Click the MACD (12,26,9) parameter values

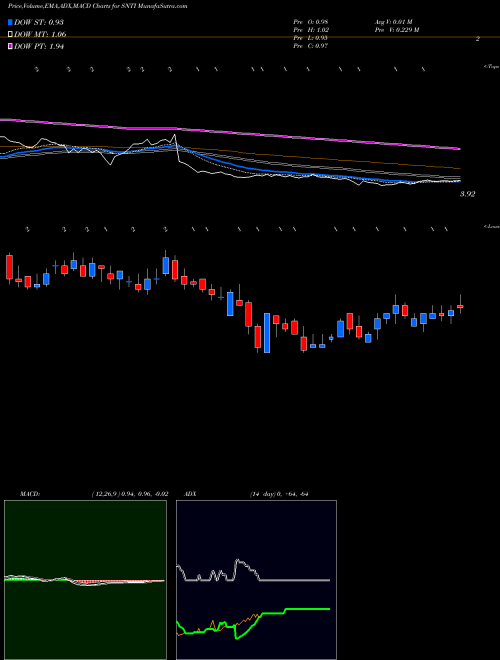tap(130, 494)
